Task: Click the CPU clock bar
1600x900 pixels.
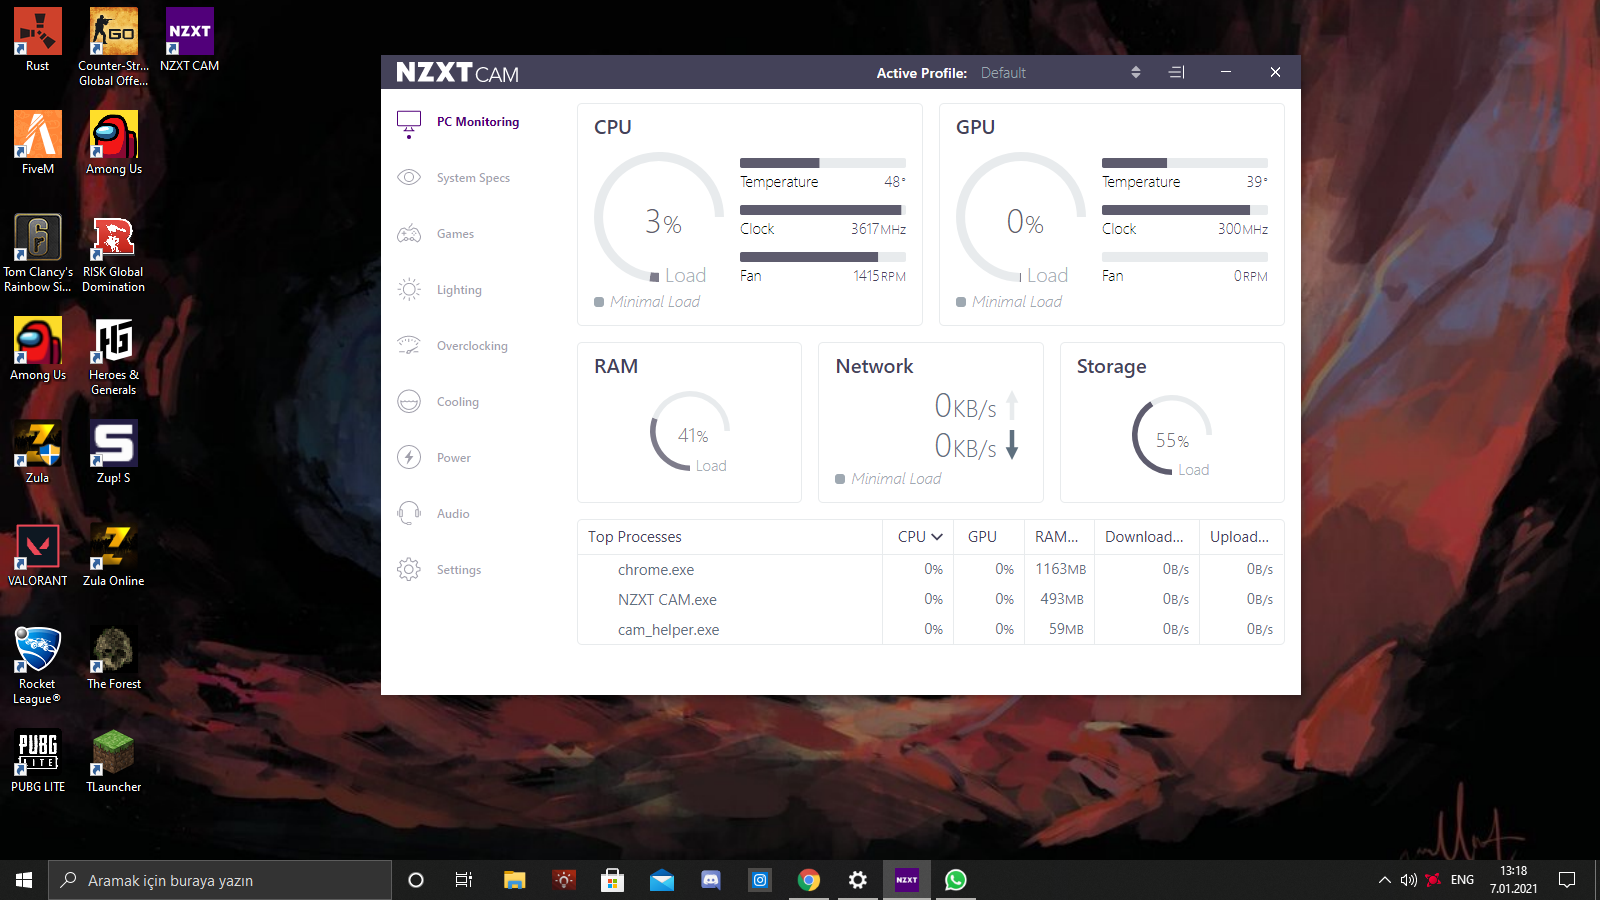Action: point(823,210)
